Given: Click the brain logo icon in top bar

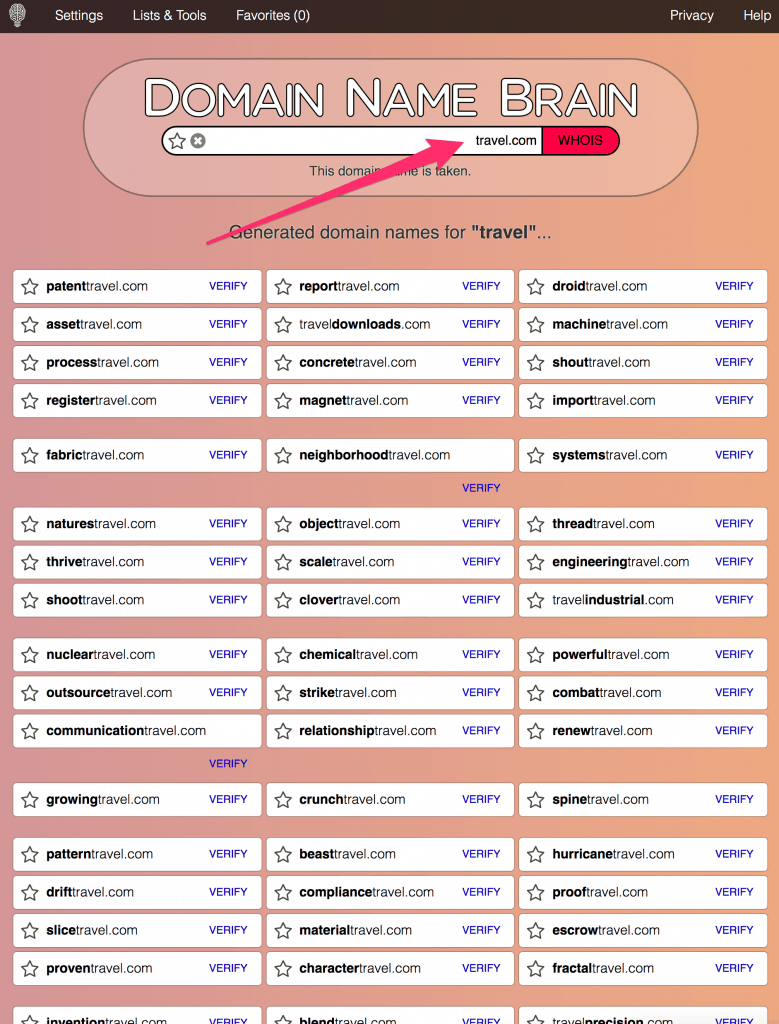Looking at the screenshot, I should pos(18,15).
